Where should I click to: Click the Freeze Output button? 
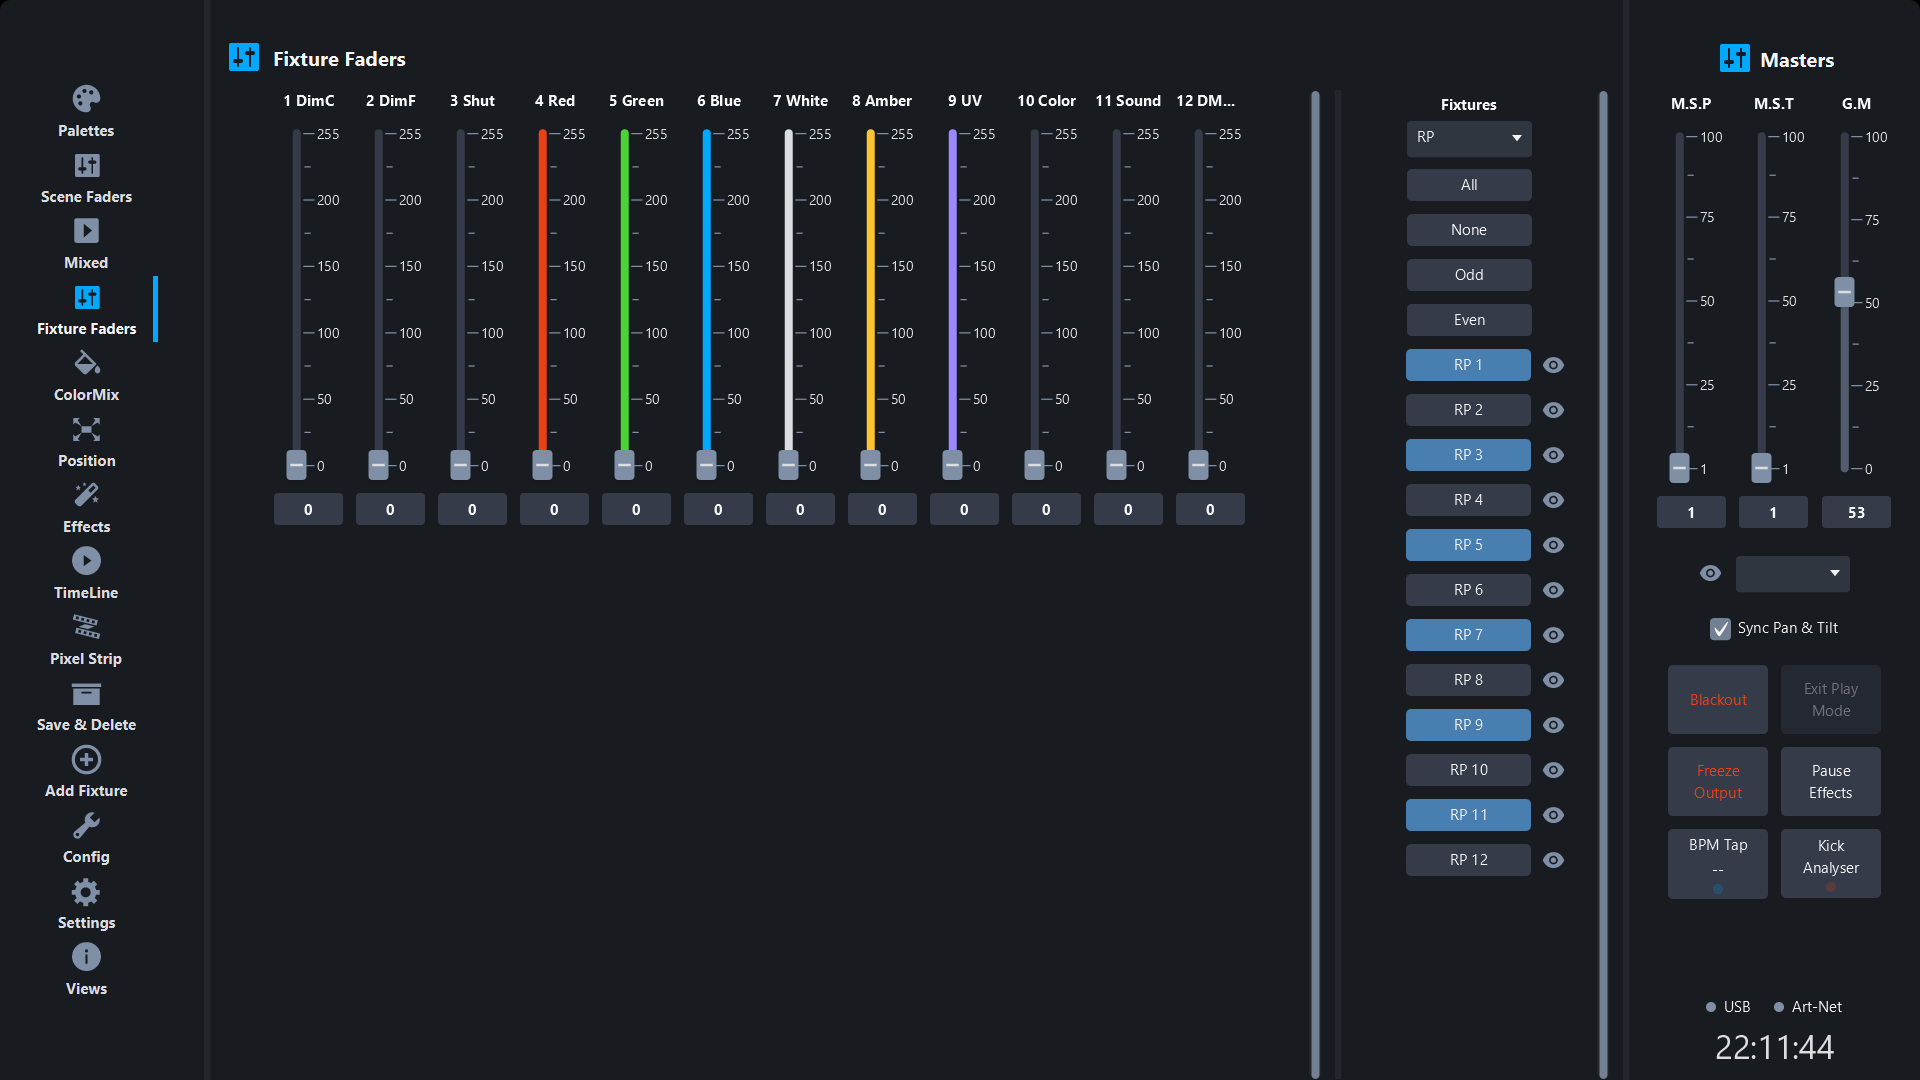[1717, 782]
